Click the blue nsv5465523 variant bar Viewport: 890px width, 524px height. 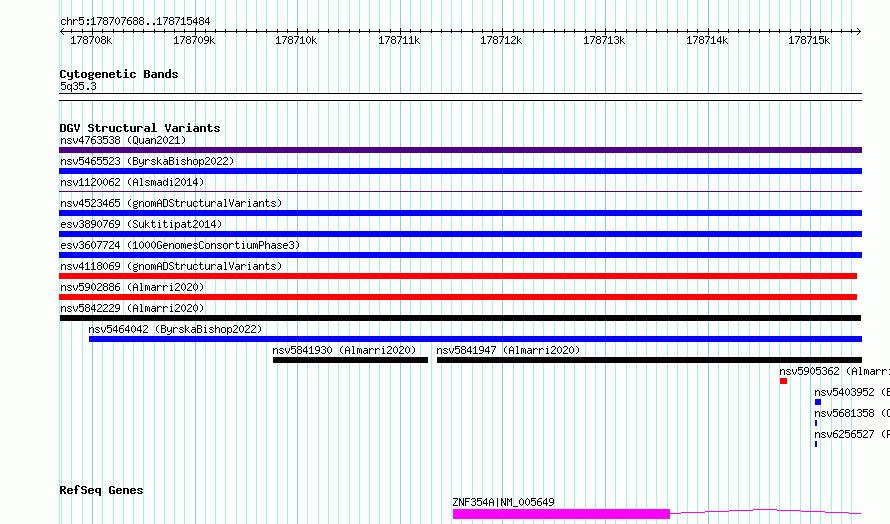[x=460, y=171]
